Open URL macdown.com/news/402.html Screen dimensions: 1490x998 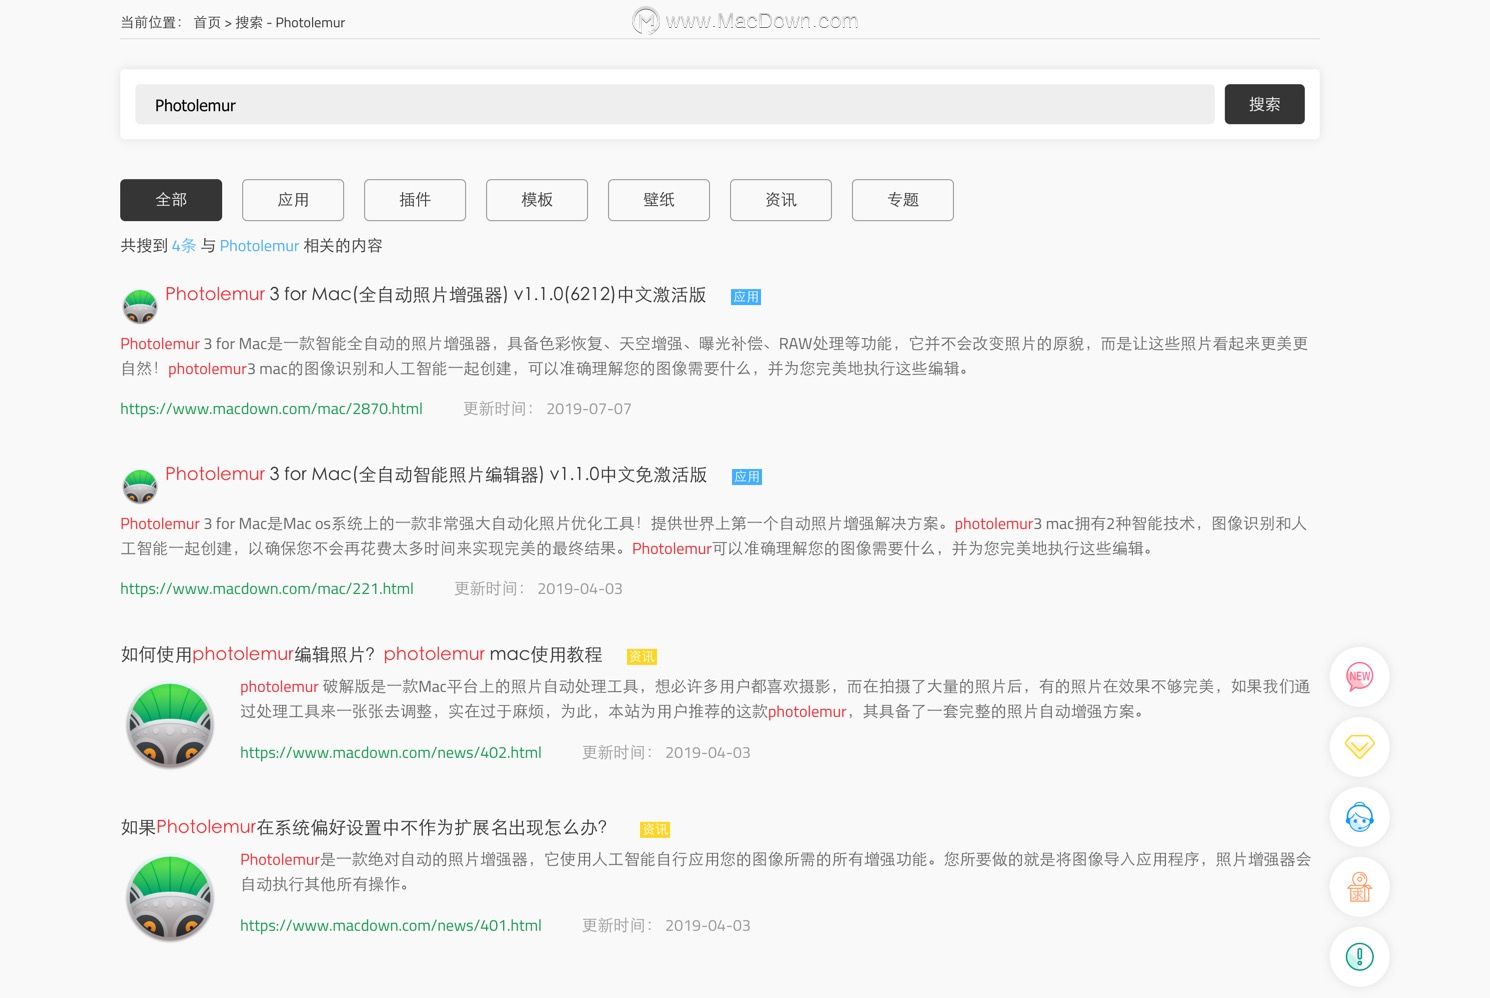tap(391, 752)
